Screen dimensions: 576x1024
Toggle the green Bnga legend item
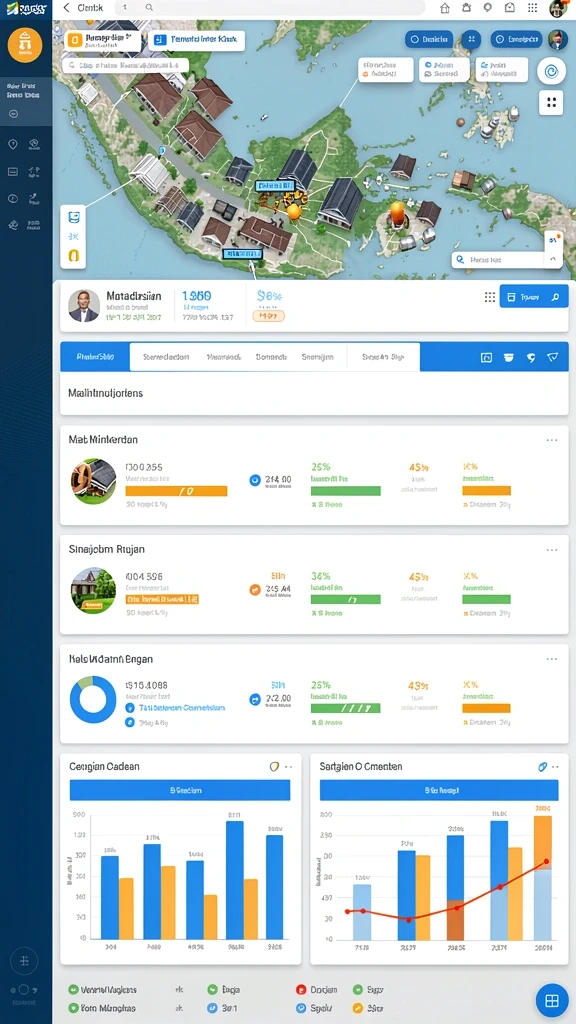pyautogui.click(x=212, y=990)
